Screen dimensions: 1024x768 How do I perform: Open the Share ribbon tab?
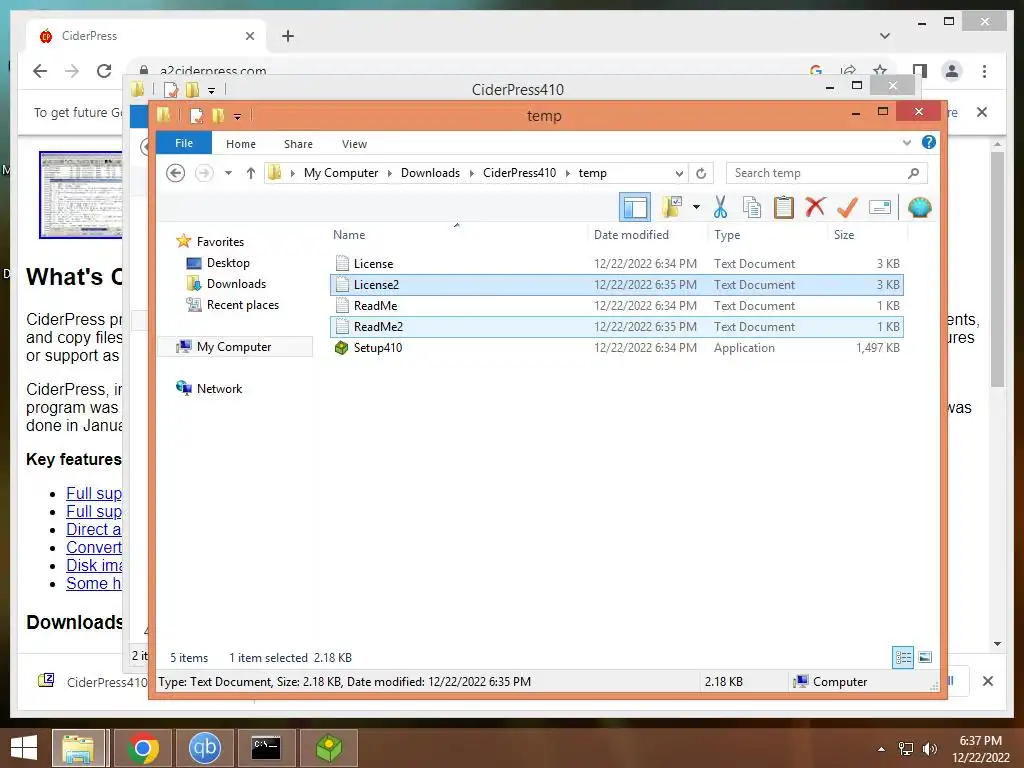click(x=298, y=144)
